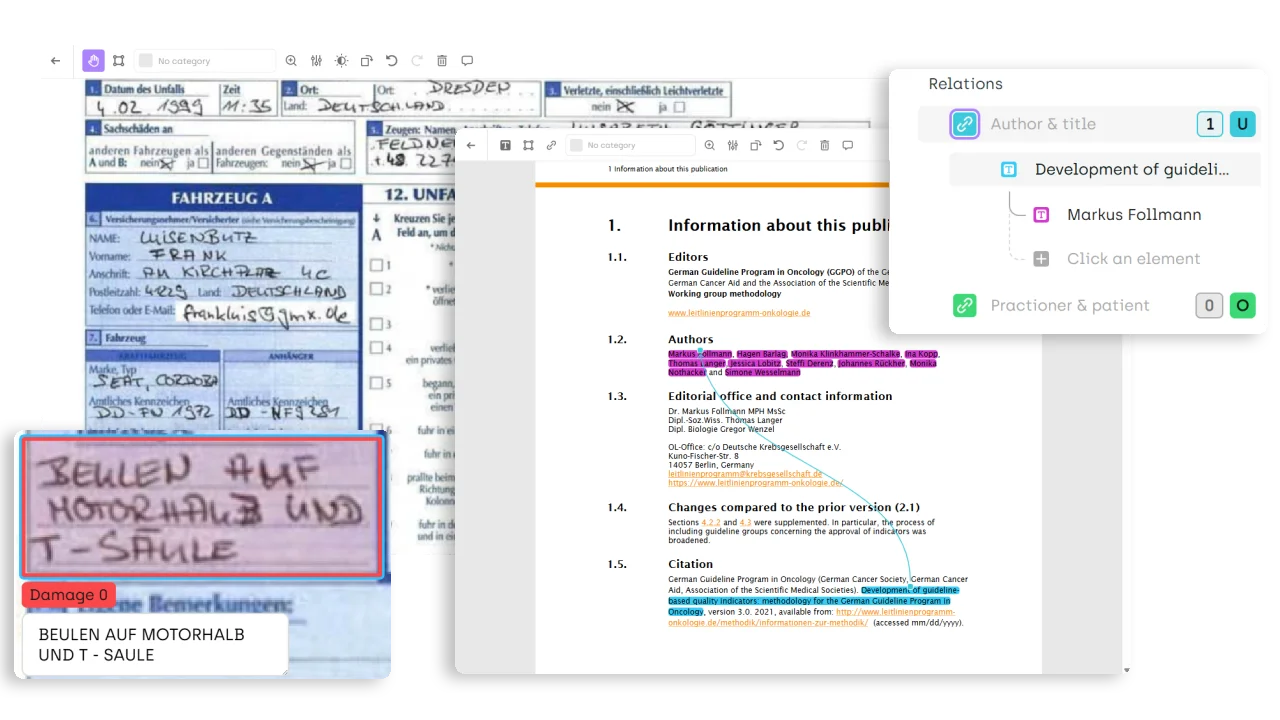The image size is (1280, 720).
Task: Click the red Damage 0 label tag
Action: (x=69, y=595)
